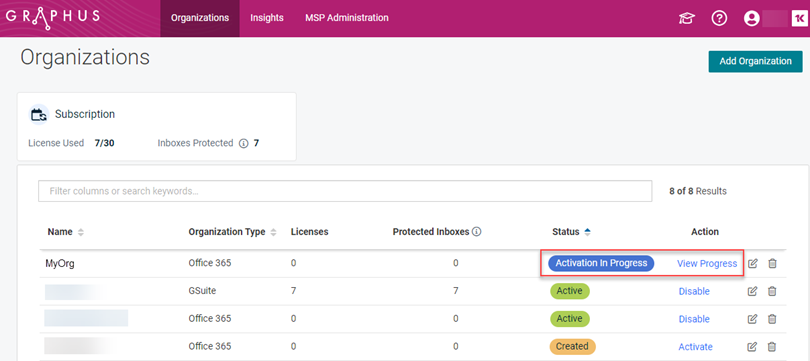
Task: Open the MSP Administration tab
Action: (x=347, y=18)
